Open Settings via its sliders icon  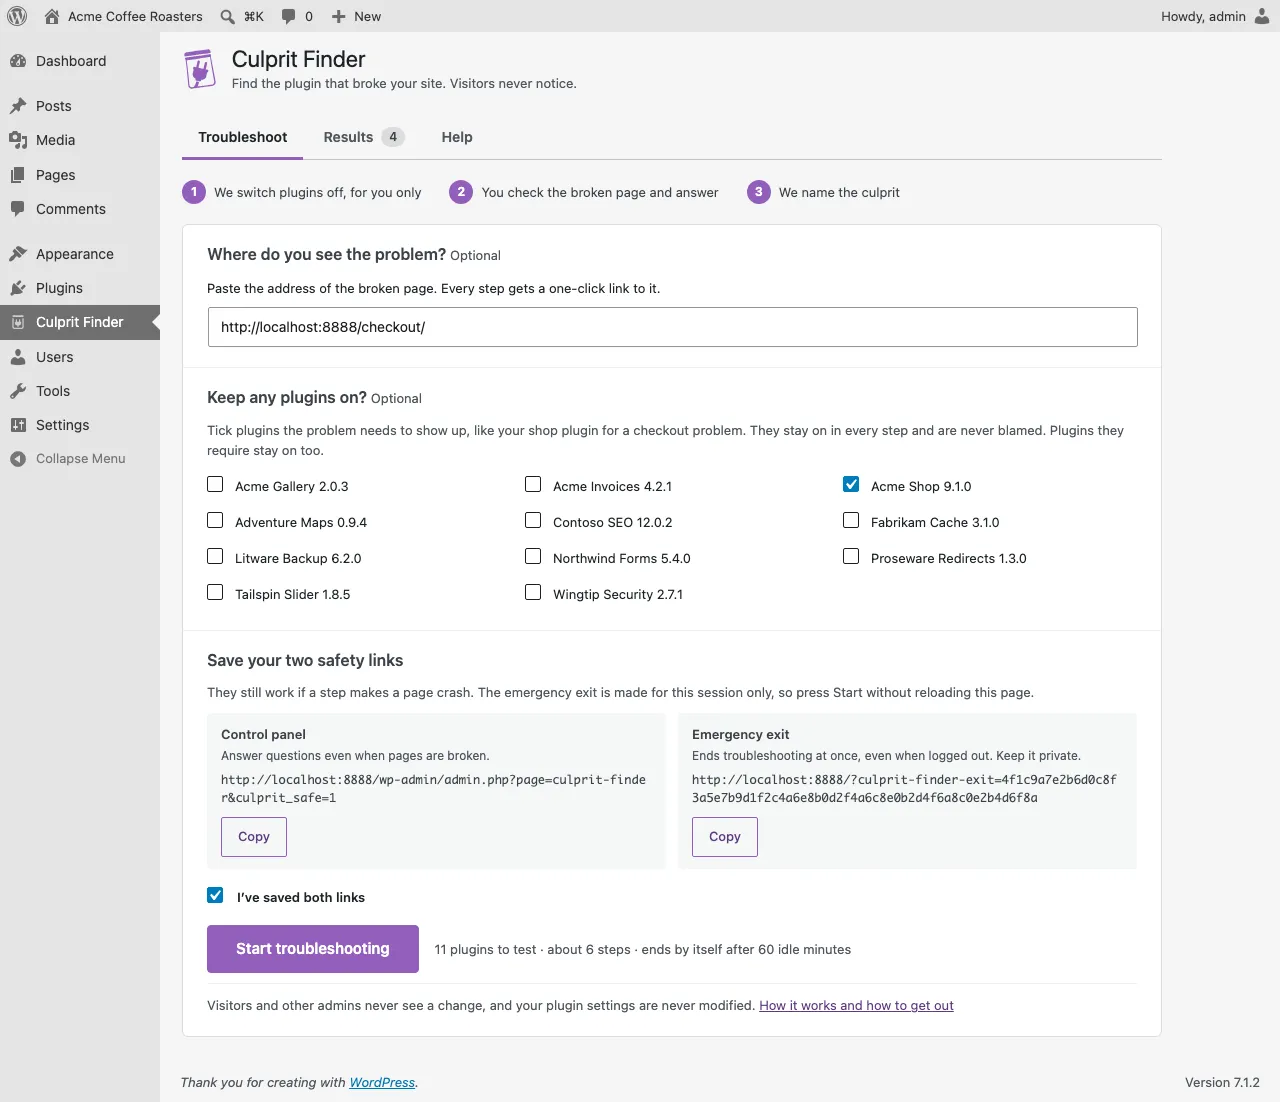18,425
